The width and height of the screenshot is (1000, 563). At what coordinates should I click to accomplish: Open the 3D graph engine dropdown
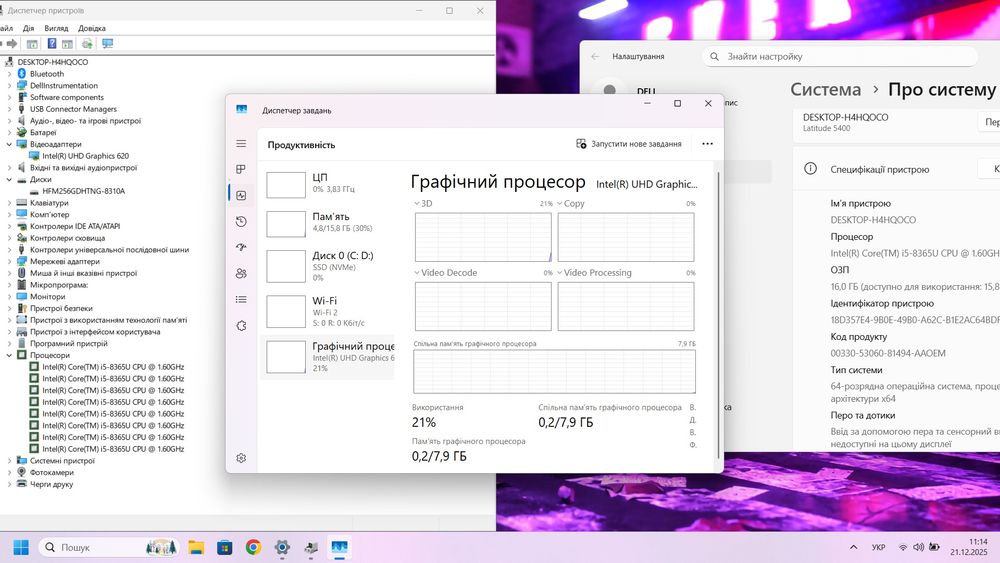point(416,203)
